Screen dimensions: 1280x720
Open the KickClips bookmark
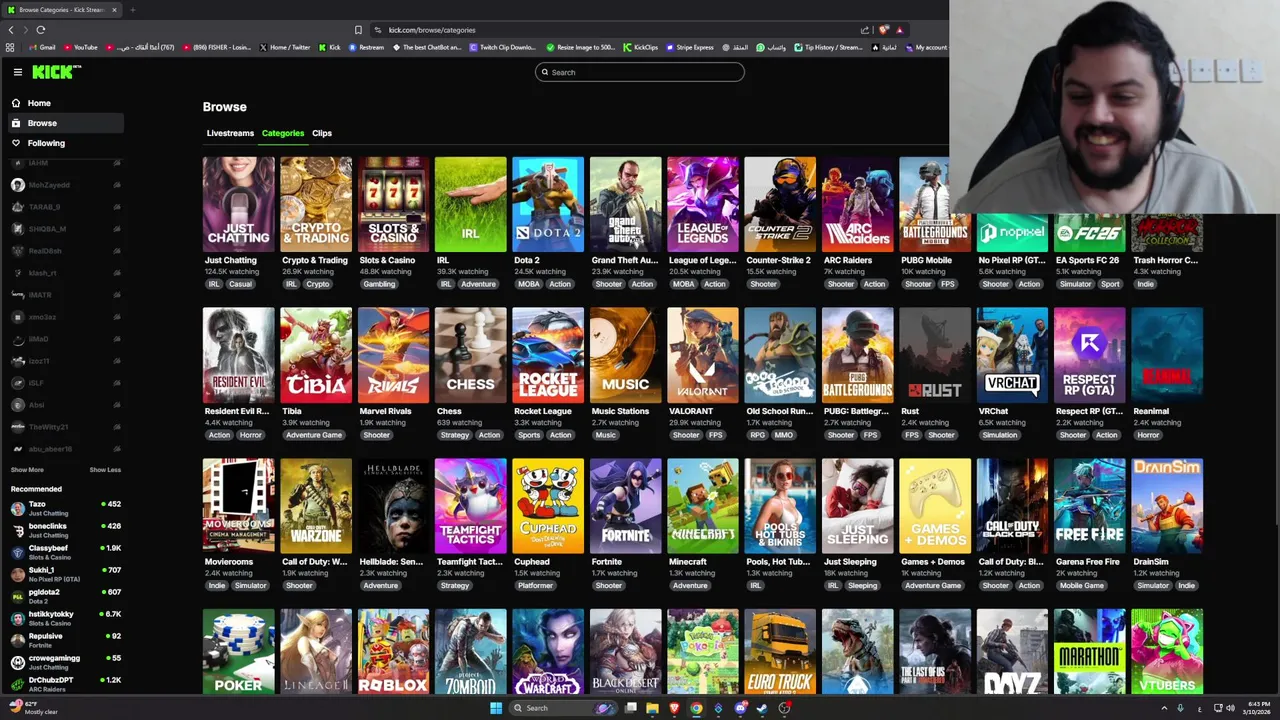(641, 47)
